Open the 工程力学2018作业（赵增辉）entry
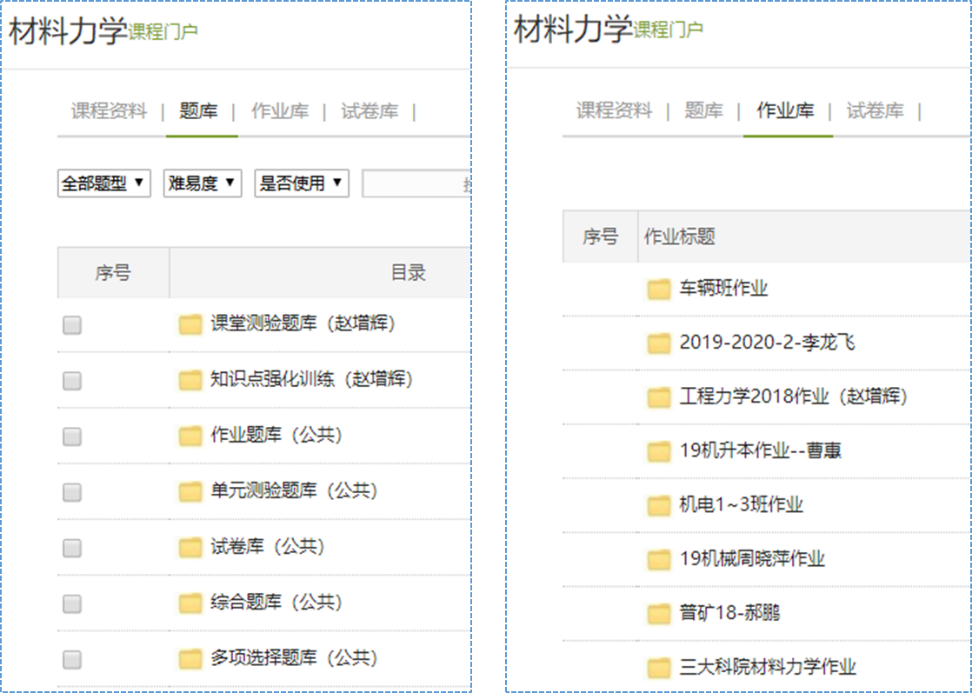This screenshot has width=972, height=693. coord(793,397)
